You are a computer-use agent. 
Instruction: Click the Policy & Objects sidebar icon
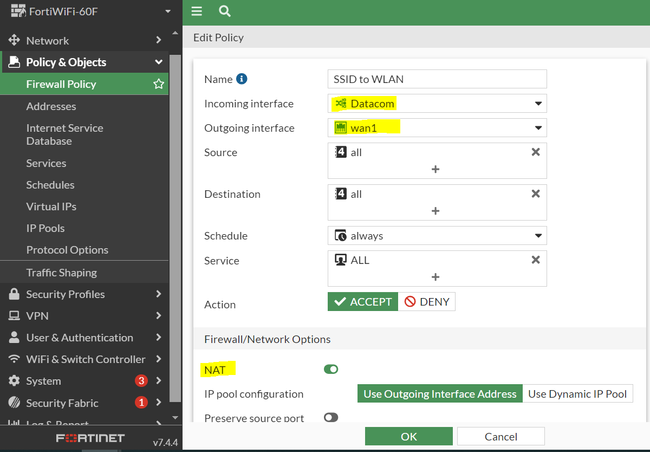coord(14,62)
